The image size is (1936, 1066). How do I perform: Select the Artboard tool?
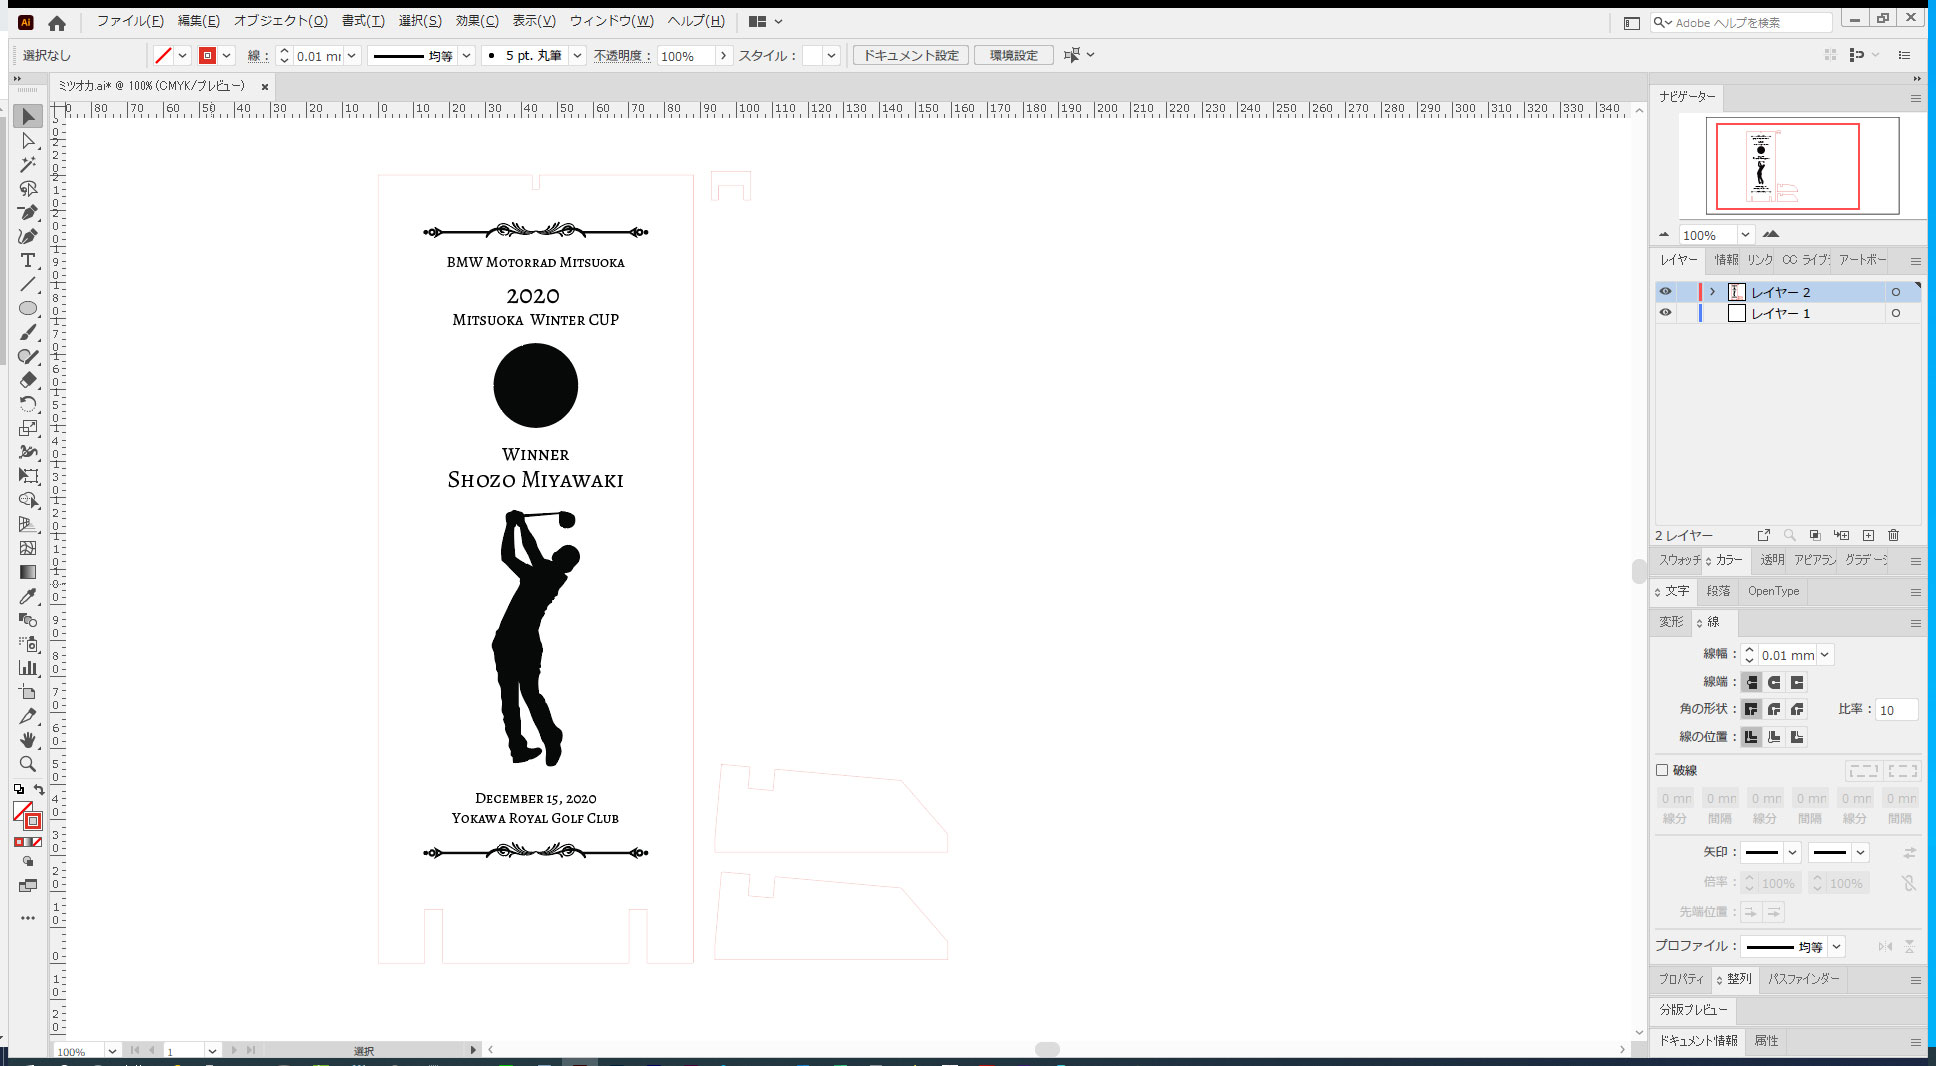tap(28, 692)
